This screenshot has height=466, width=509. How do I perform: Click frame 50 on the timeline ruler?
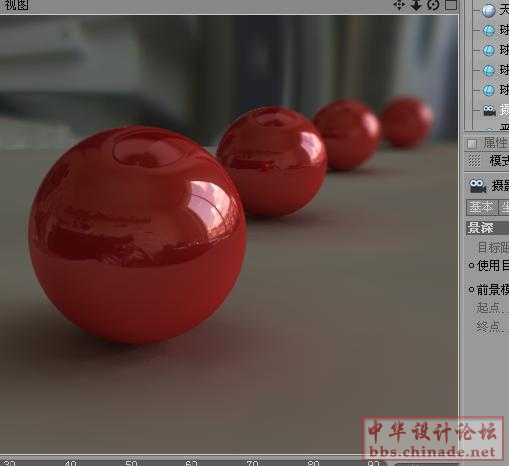(131, 463)
